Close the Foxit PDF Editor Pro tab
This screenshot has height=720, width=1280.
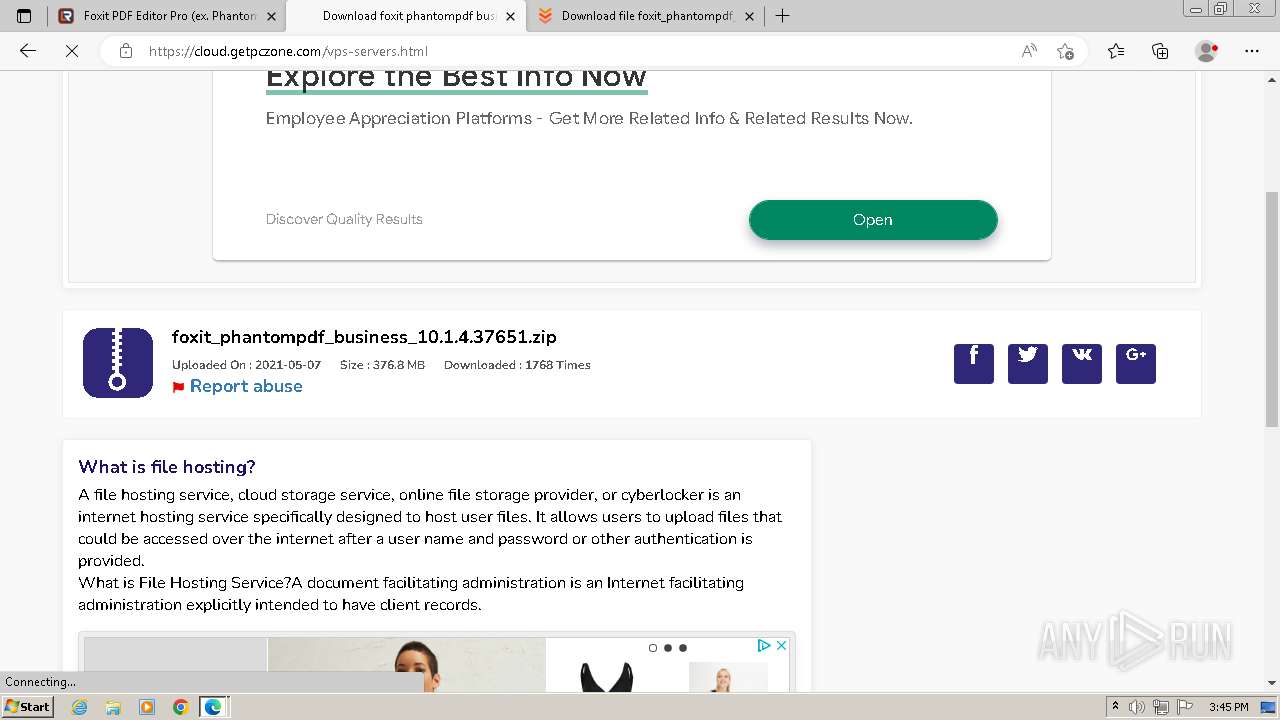tap(271, 16)
